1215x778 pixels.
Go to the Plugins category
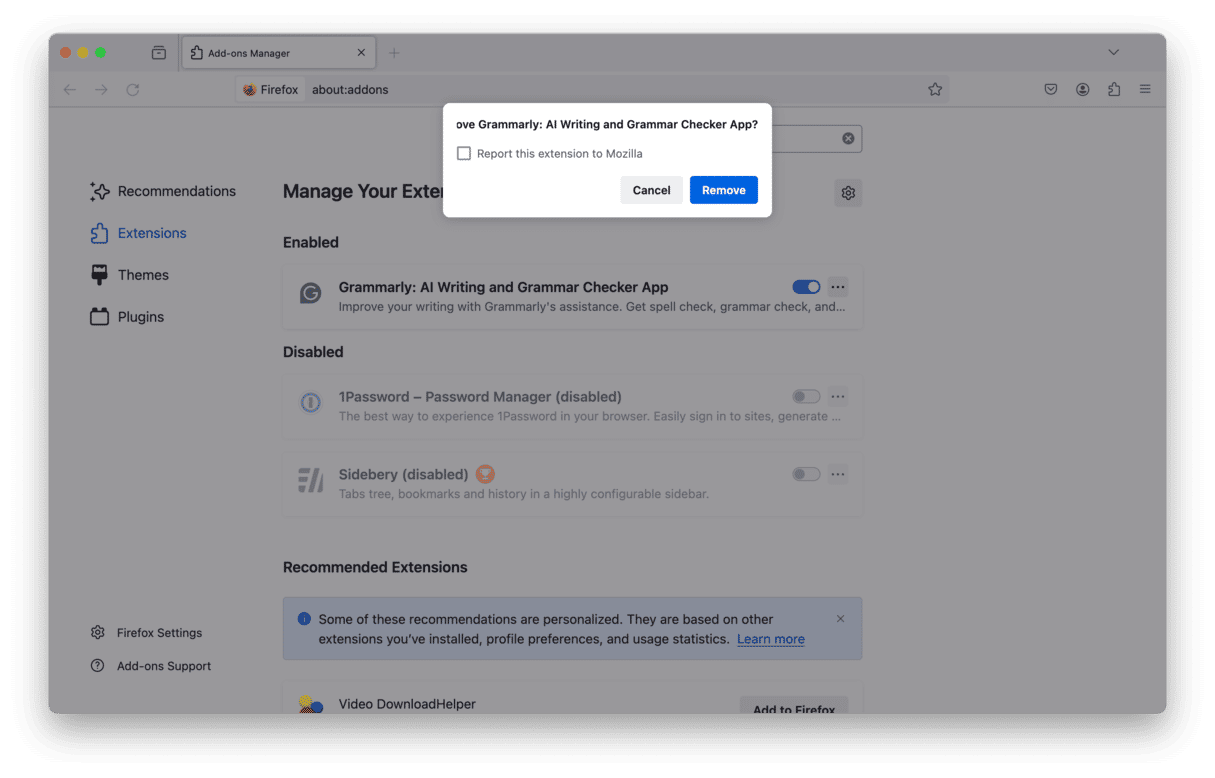[x=140, y=317]
